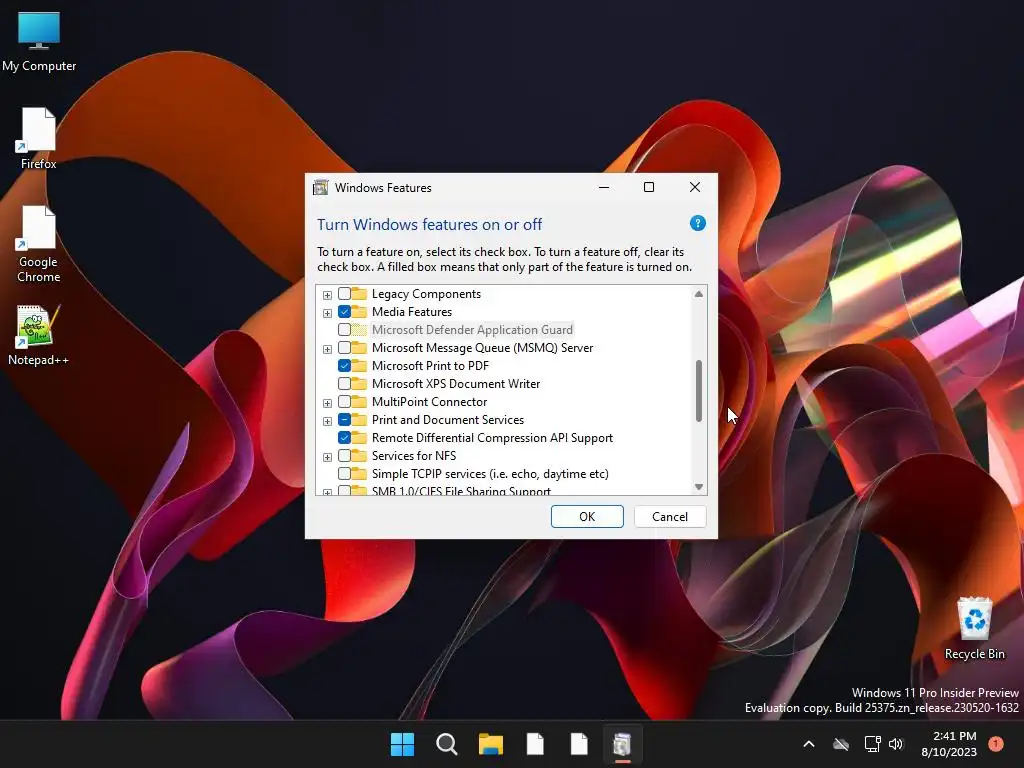Viewport: 1024px width, 768px height.
Task: Uncheck Microsoft Print to PDF
Action: pos(344,366)
